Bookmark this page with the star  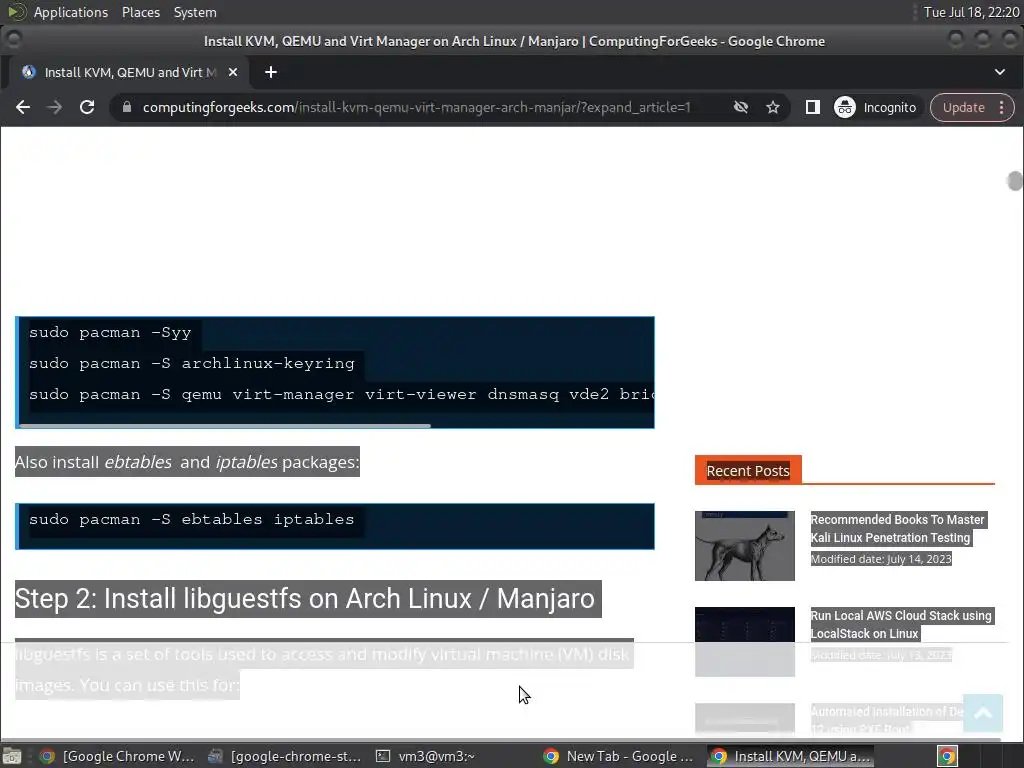[x=773, y=107]
